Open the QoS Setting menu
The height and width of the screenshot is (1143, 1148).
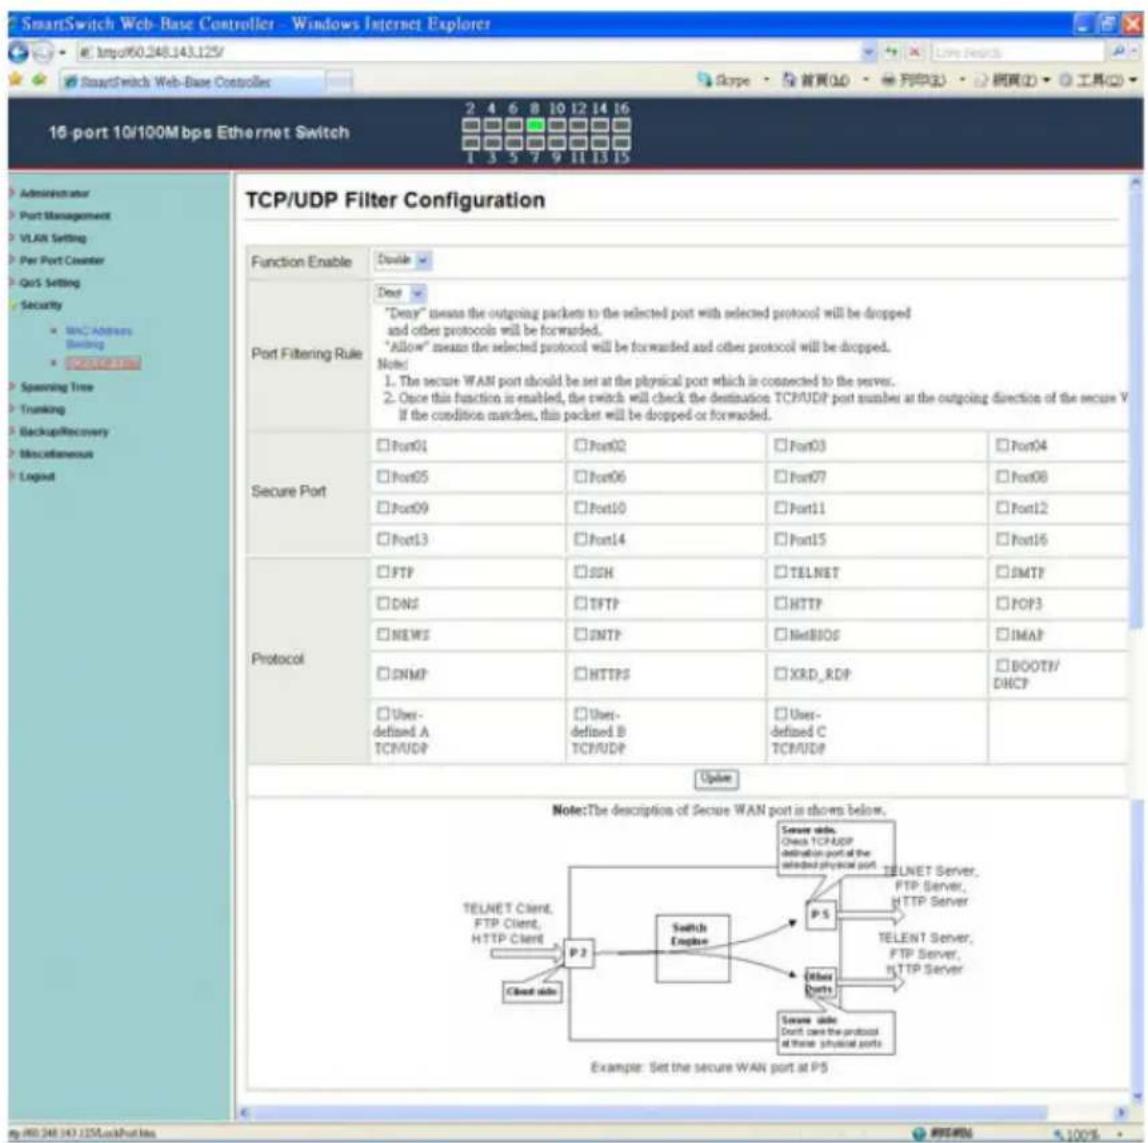[x=50, y=283]
